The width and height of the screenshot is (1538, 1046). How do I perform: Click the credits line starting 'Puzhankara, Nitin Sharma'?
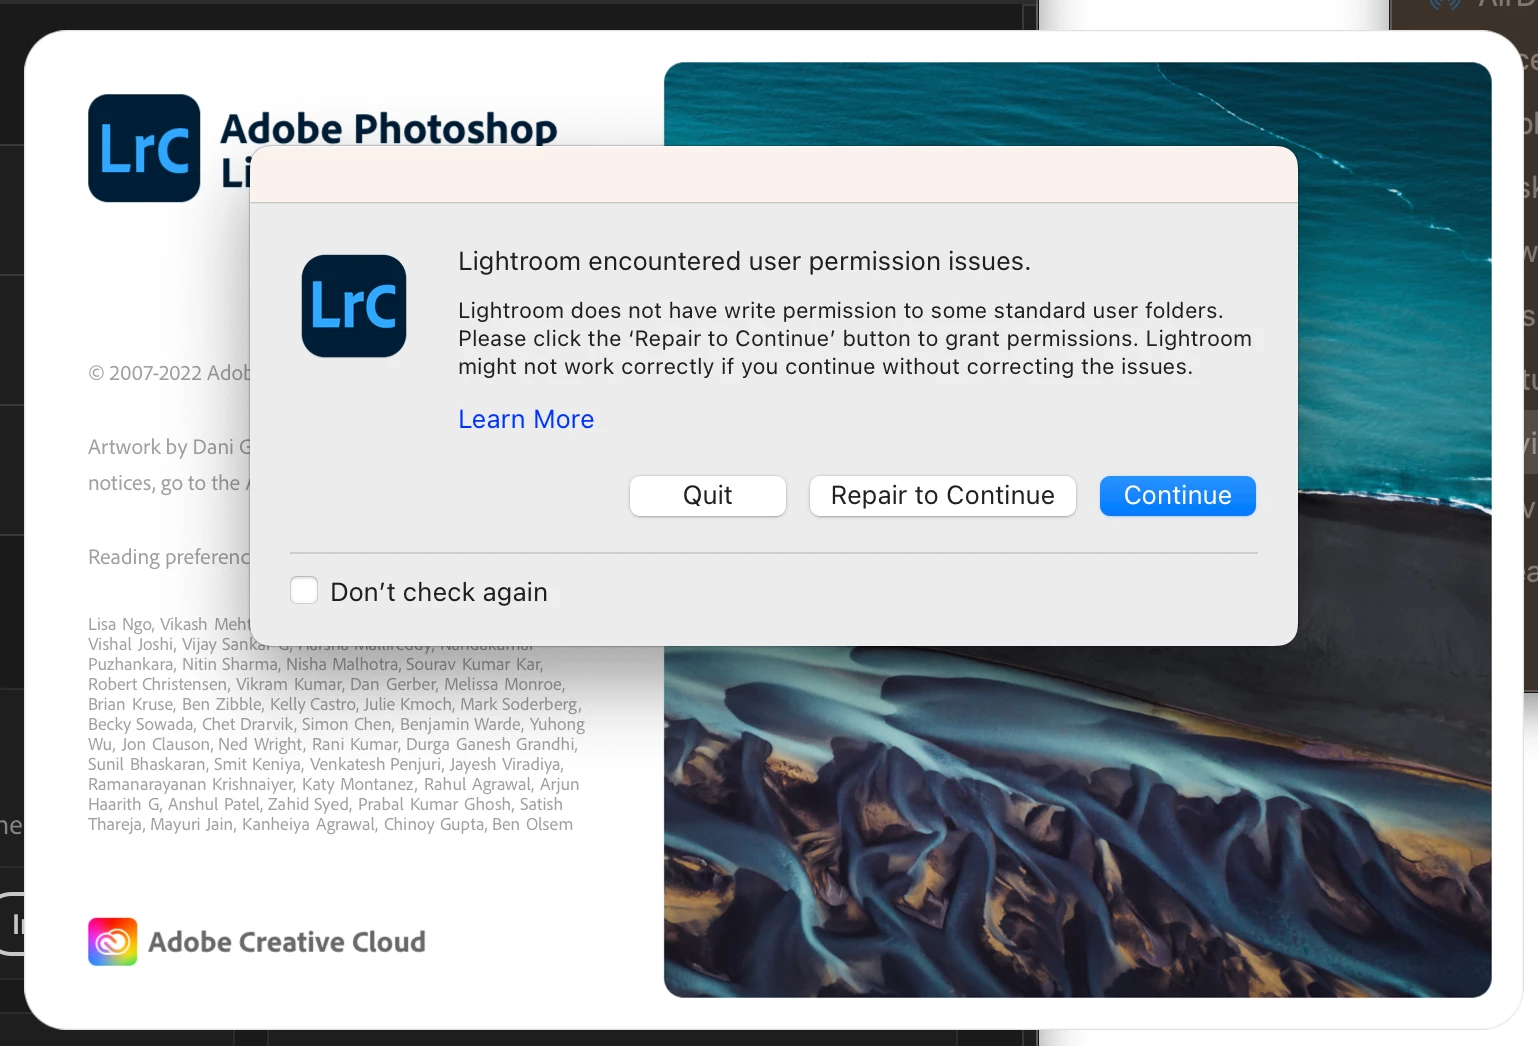[315, 664]
